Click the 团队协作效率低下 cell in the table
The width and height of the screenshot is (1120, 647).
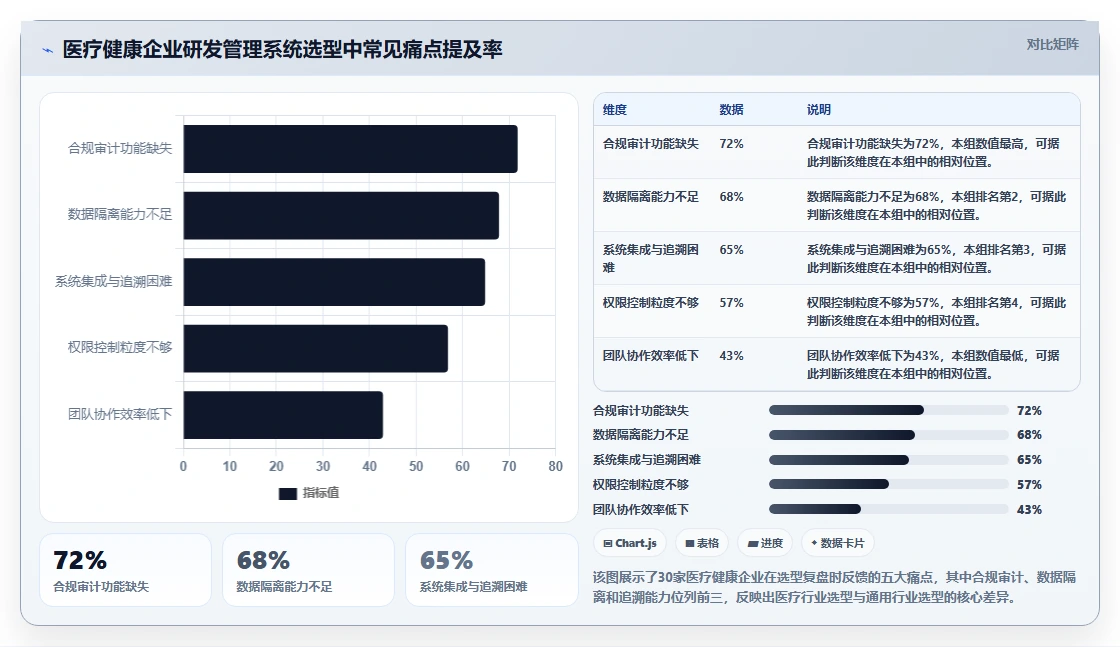[x=651, y=356]
